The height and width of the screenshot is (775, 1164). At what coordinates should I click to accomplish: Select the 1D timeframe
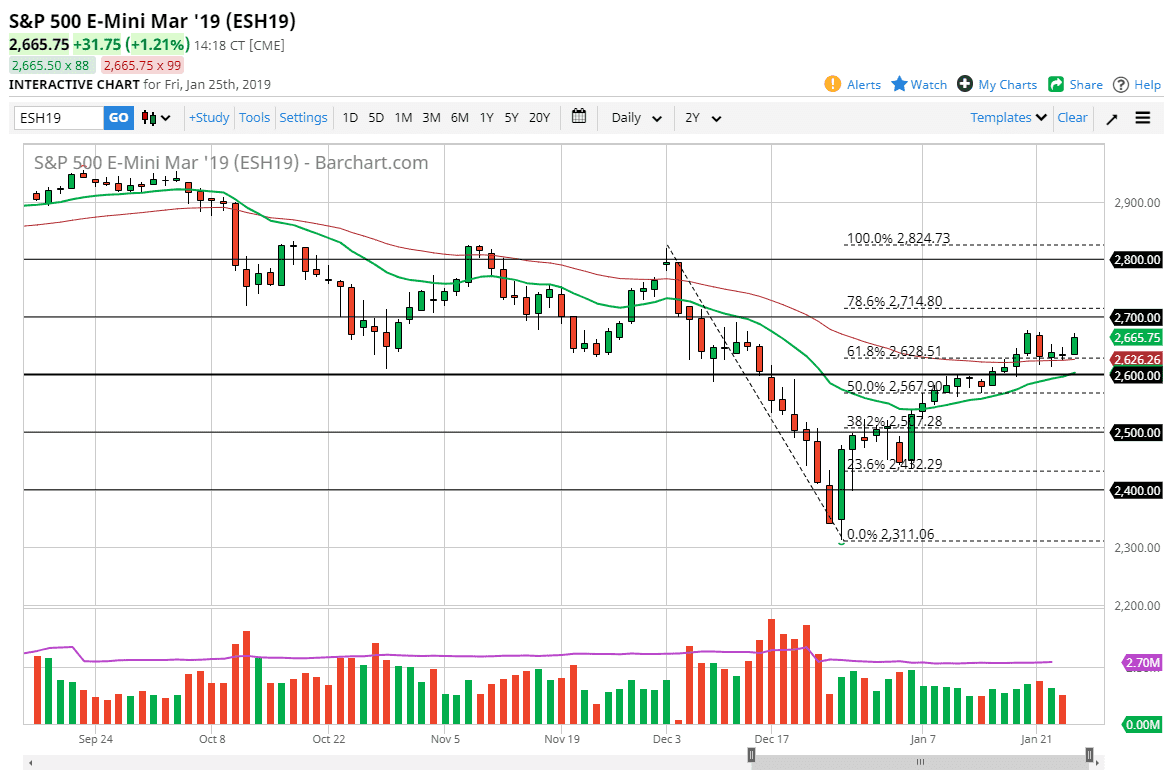350,117
